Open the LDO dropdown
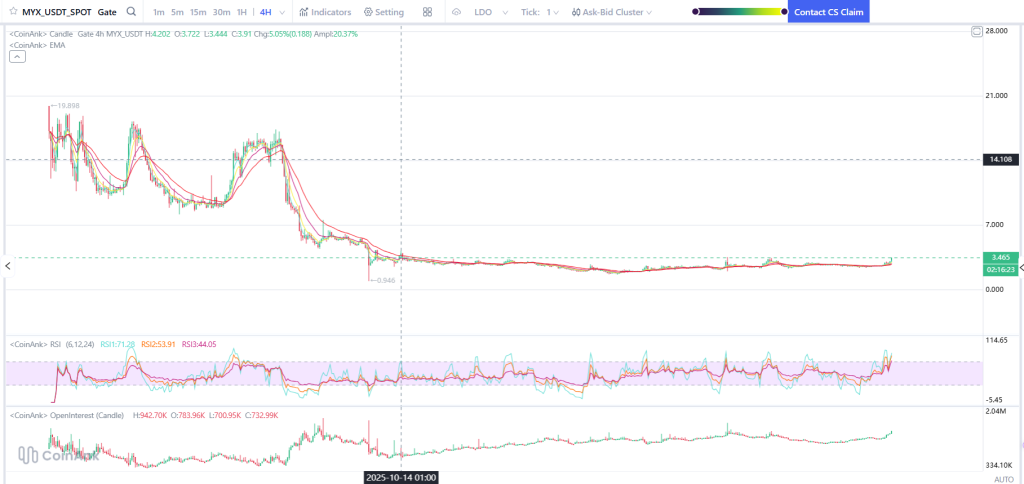This screenshot has width=1024, height=484. [488, 12]
